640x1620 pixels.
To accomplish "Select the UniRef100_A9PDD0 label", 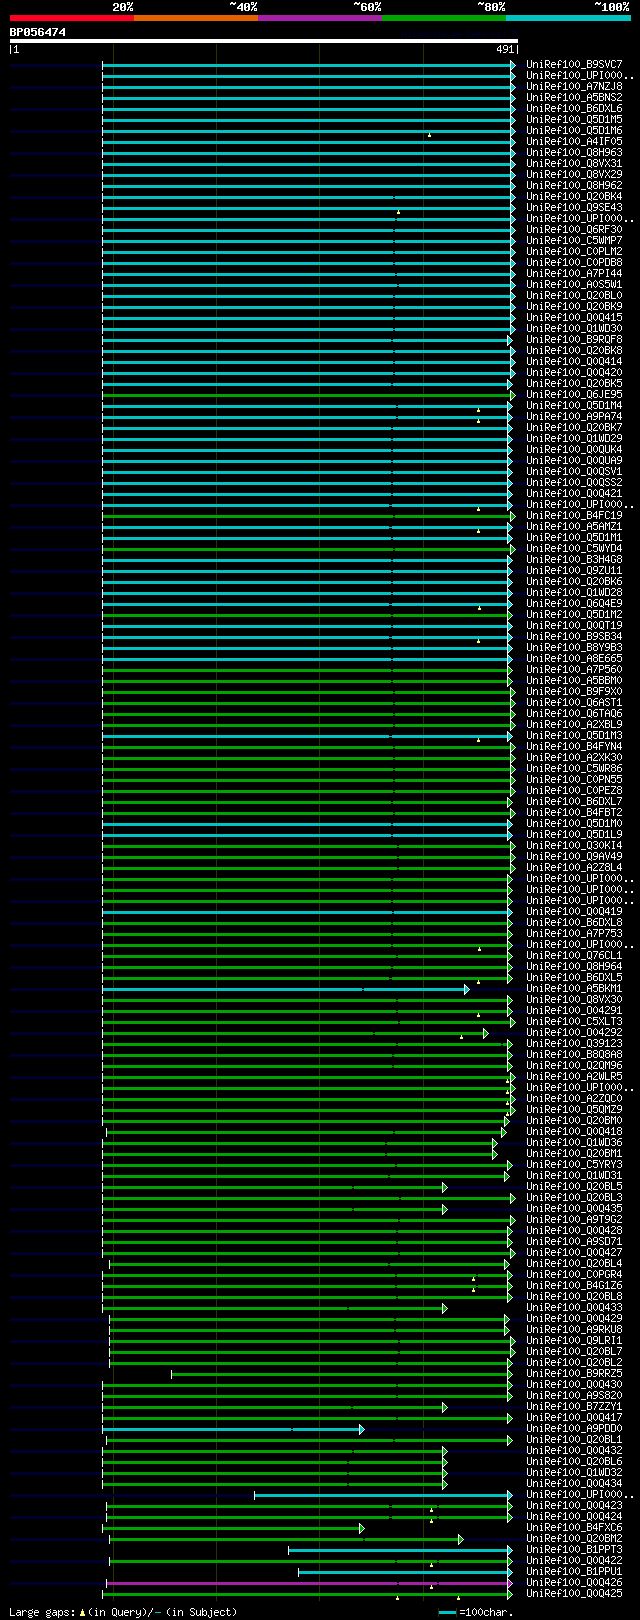I will click(x=574, y=1429).
